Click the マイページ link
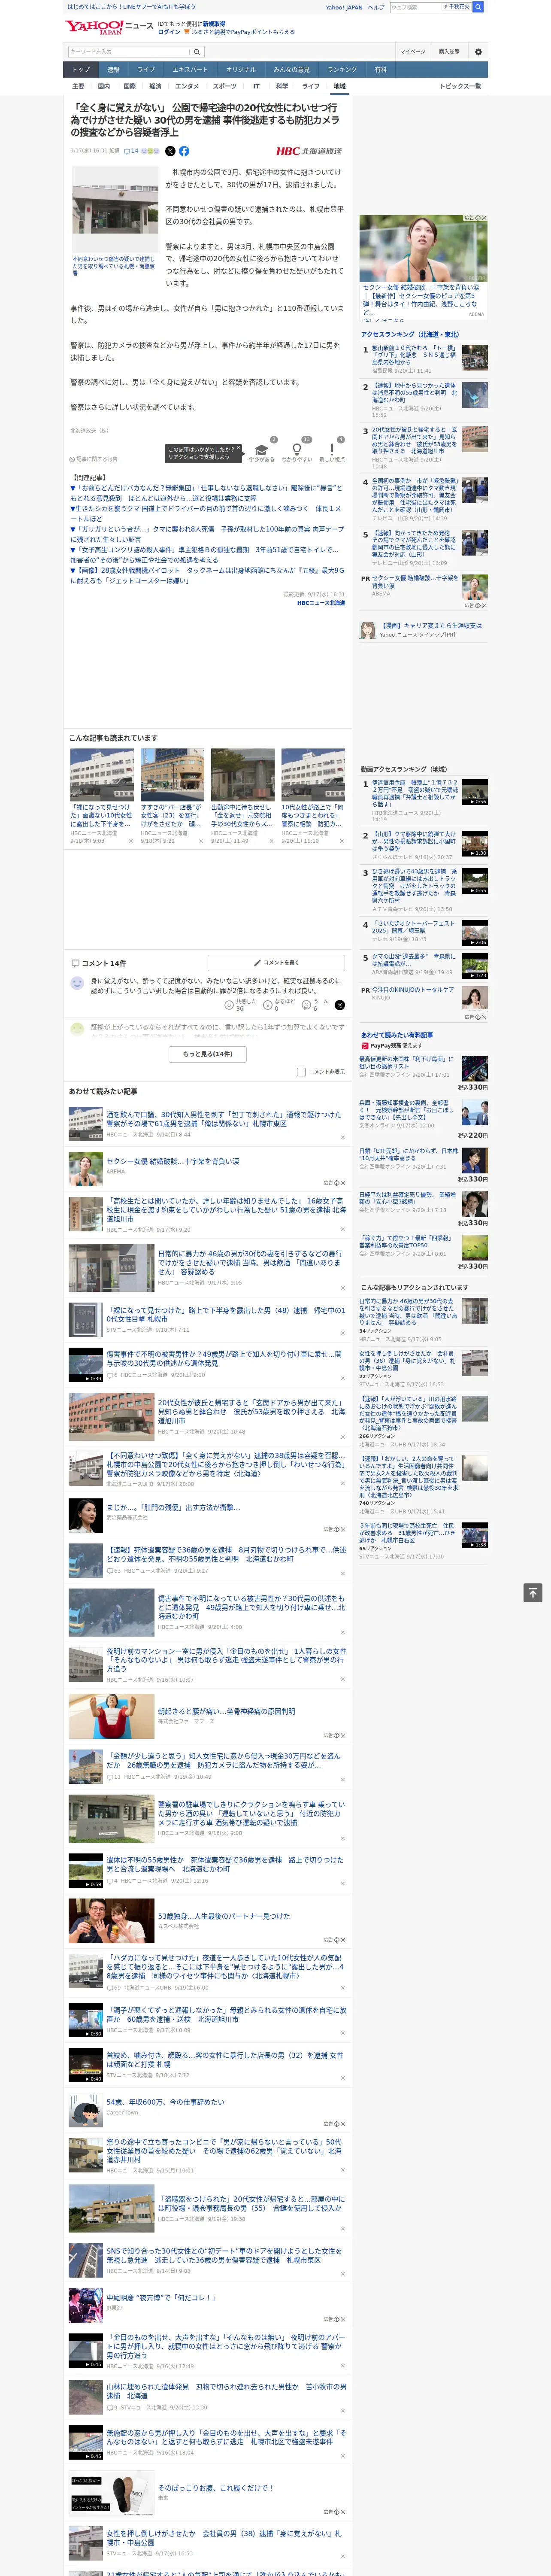 click(412, 52)
